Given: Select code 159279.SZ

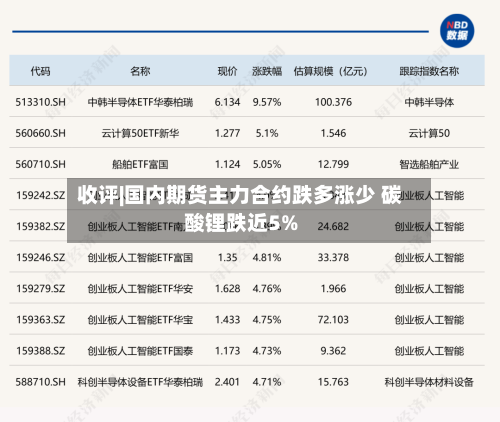Looking at the screenshot, I should coord(41,289).
